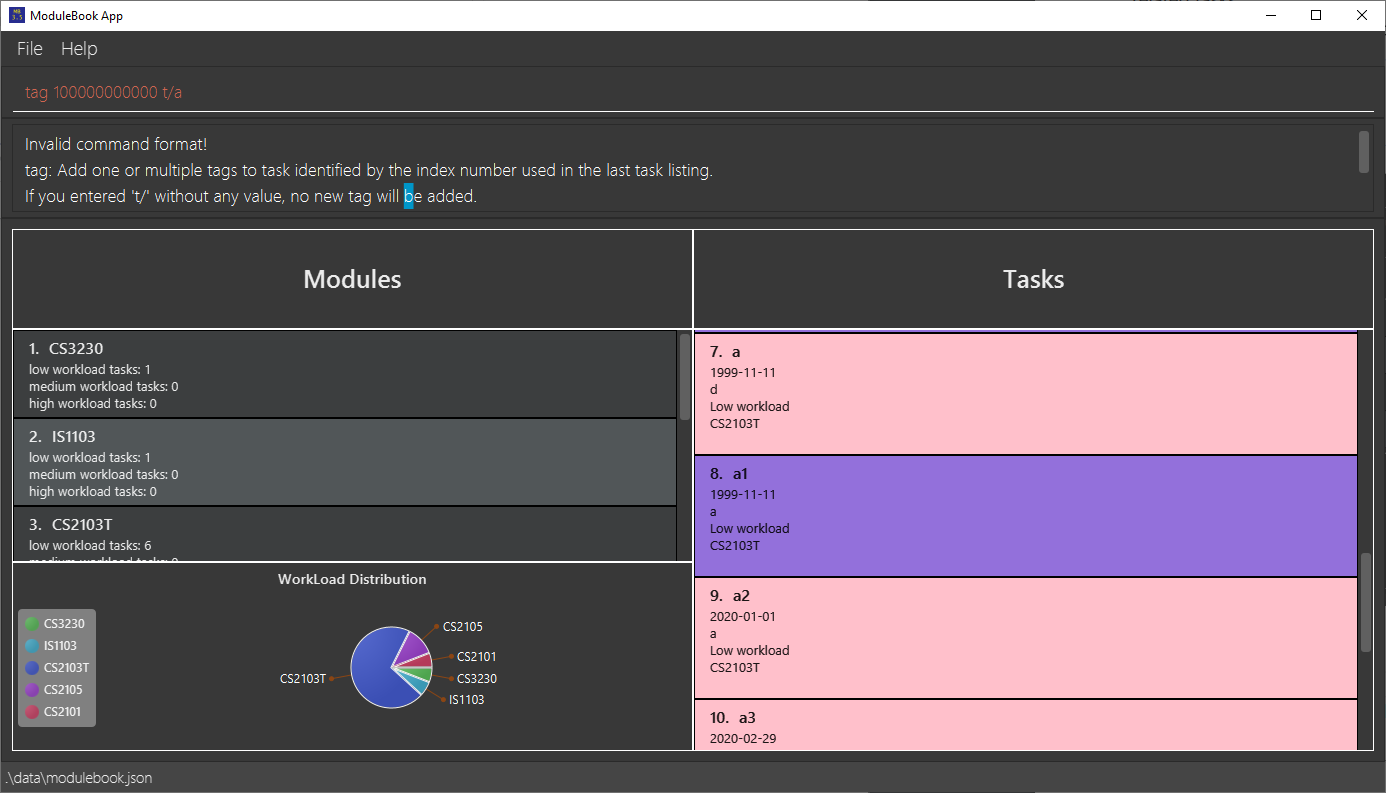The width and height of the screenshot is (1386, 793).
Task: Click 'low workload tasks: 6' under CS2103T
Action: (90, 546)
